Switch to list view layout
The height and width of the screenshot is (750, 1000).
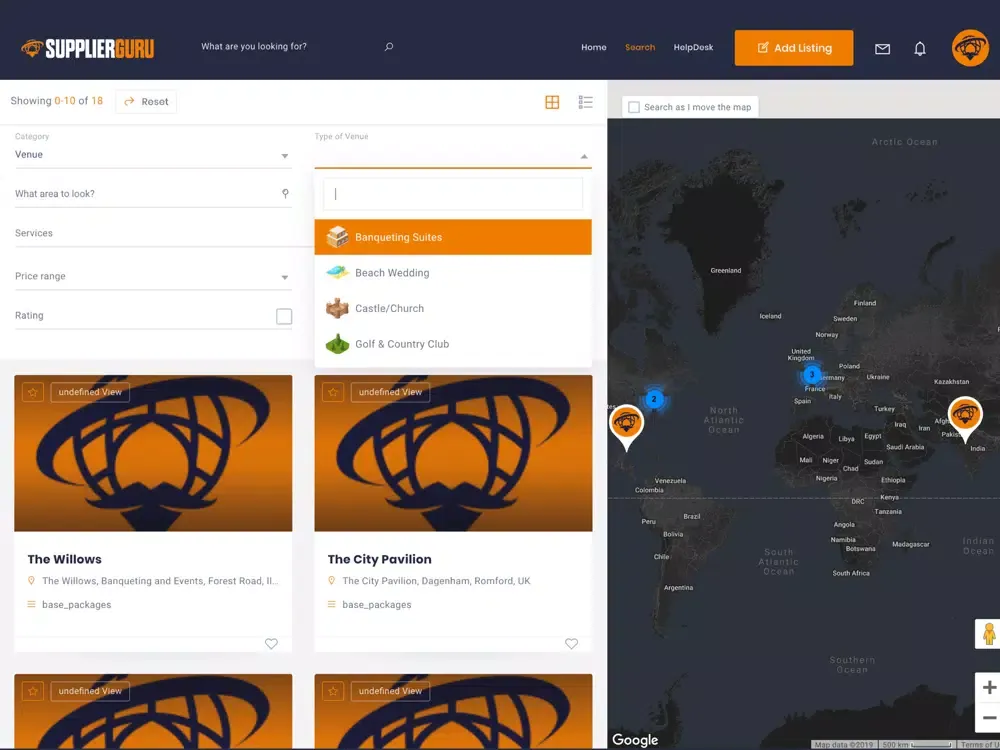pyautogui.click(x=585, y=102)
